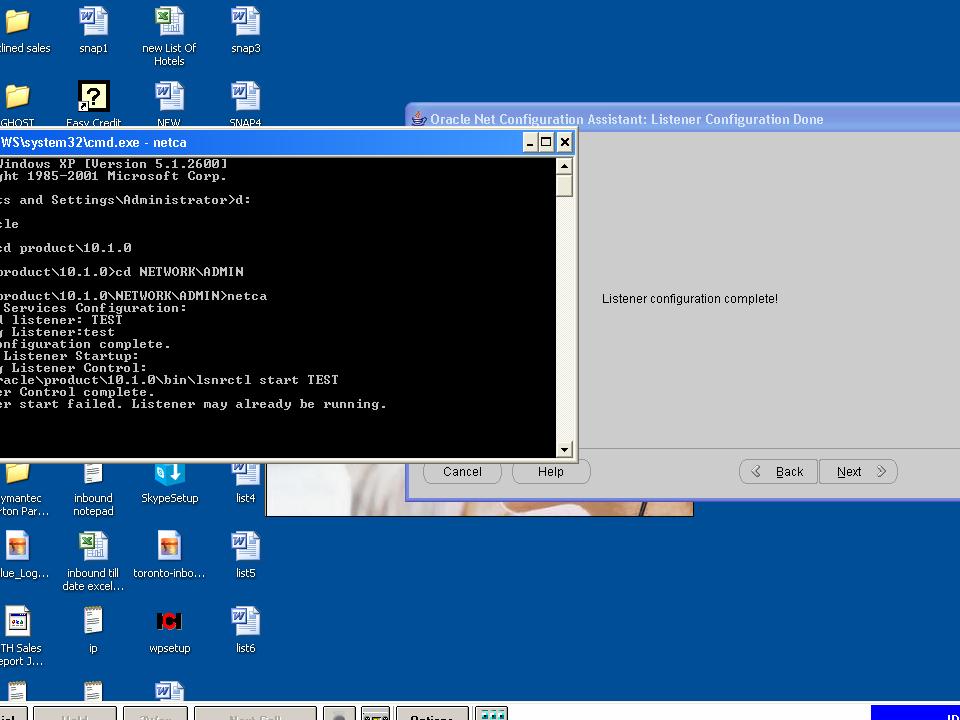Image resolution: width=960 pixels, height=720 pixels.
Task: Go Back in Oracle Net Configuration Assistant
Action: click(x=778, y=471)
